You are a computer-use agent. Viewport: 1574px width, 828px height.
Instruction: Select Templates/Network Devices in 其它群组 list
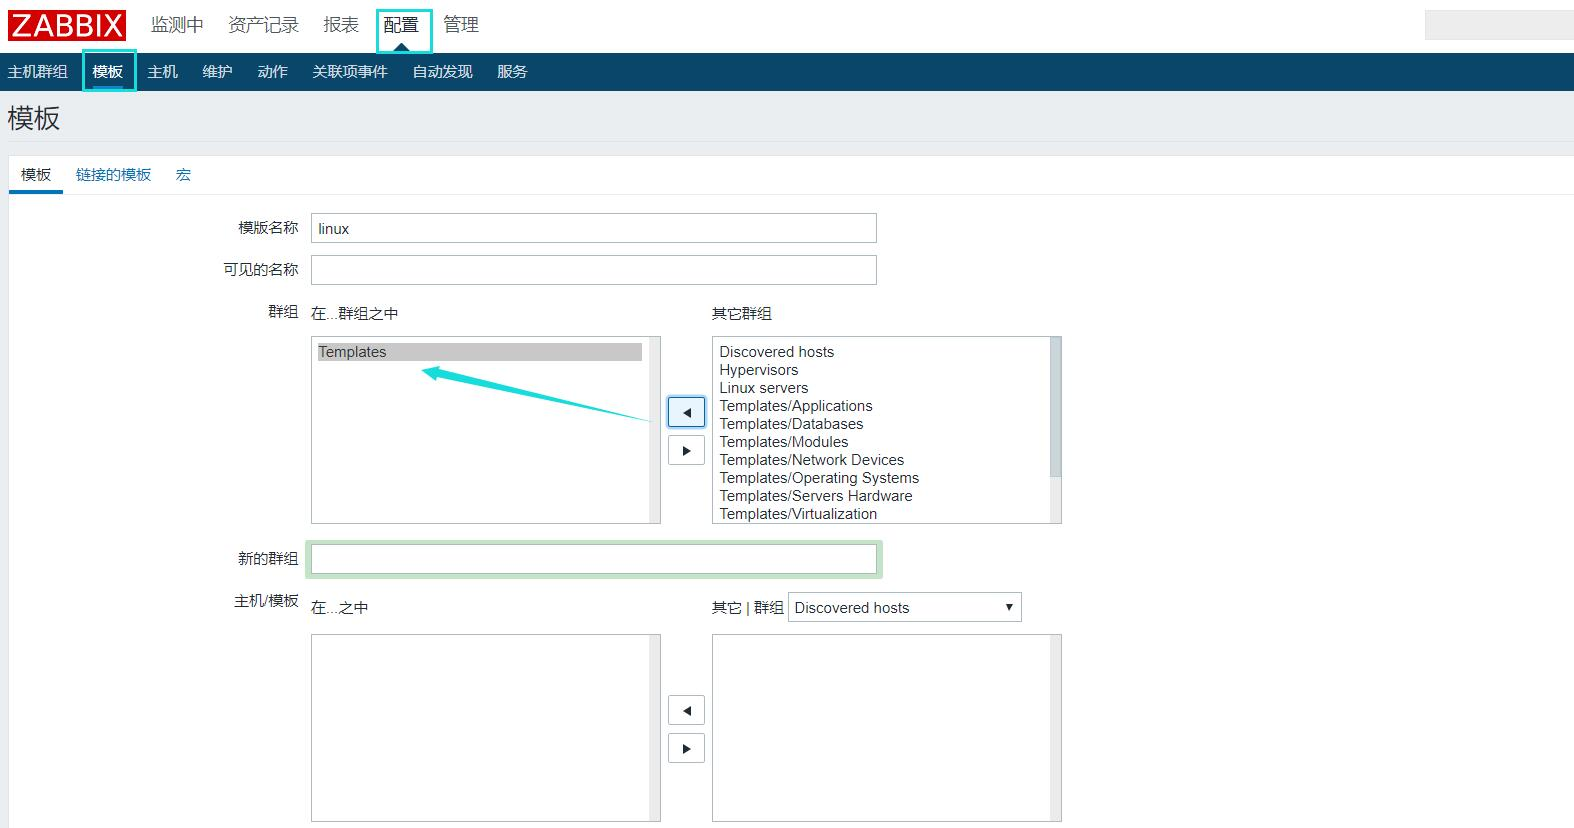812,460
